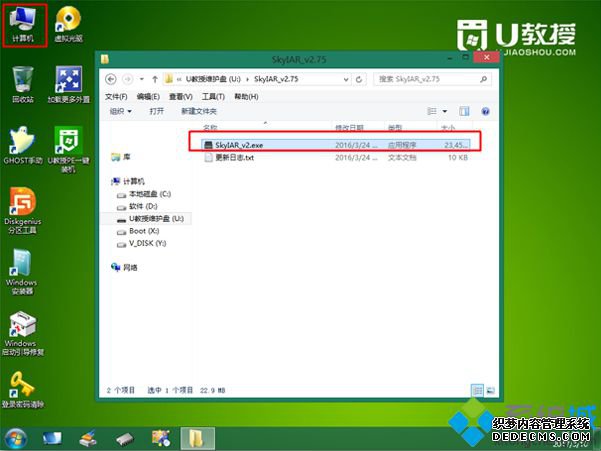Click the search magnifier icon
This screenshot has height=451, width=601.
point(484,79)
